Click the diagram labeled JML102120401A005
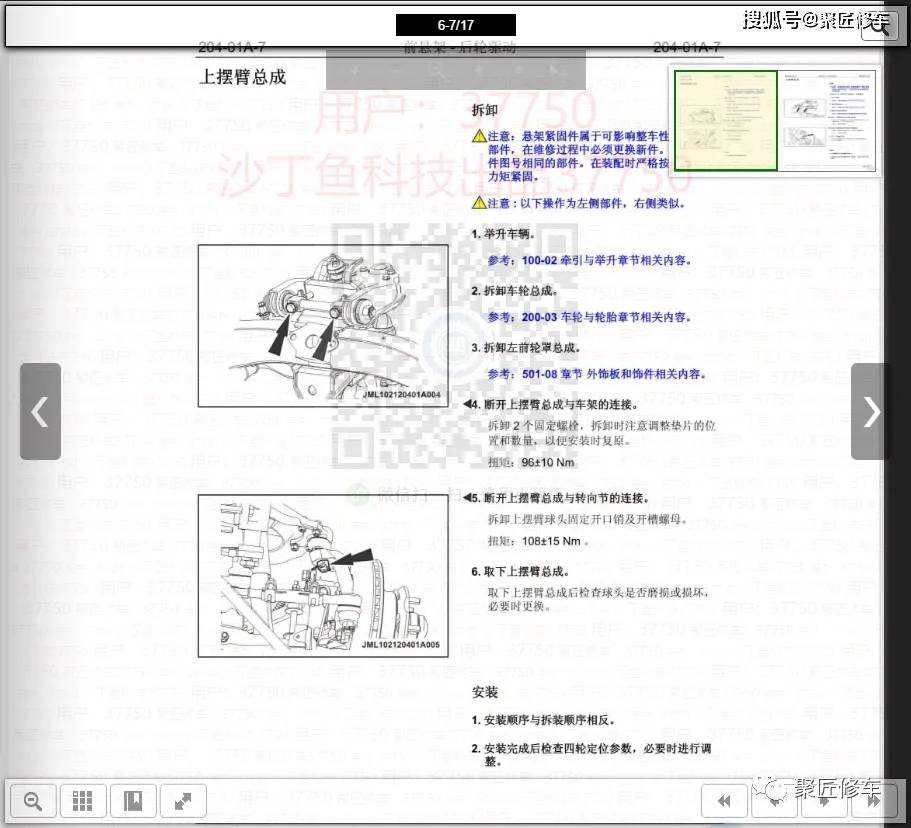The height and width of the screenshot is (828, 911). click(x=322, y=575)
